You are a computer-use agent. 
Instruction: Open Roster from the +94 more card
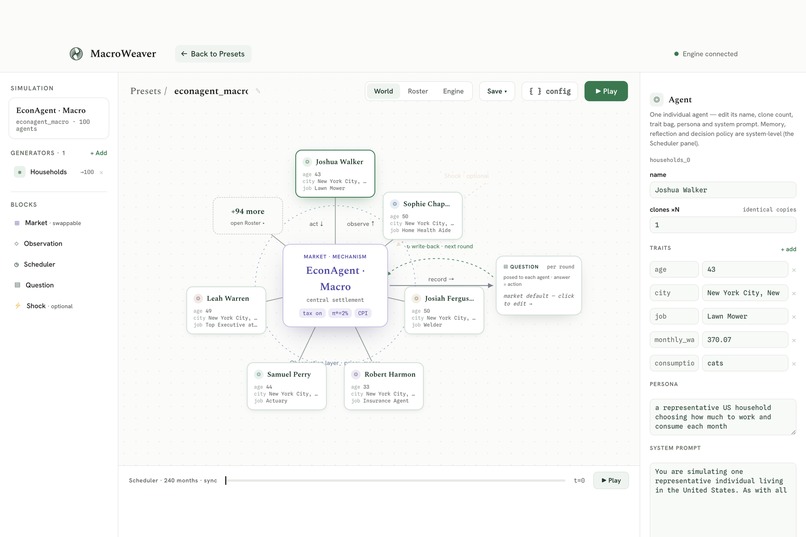(248, 216)
